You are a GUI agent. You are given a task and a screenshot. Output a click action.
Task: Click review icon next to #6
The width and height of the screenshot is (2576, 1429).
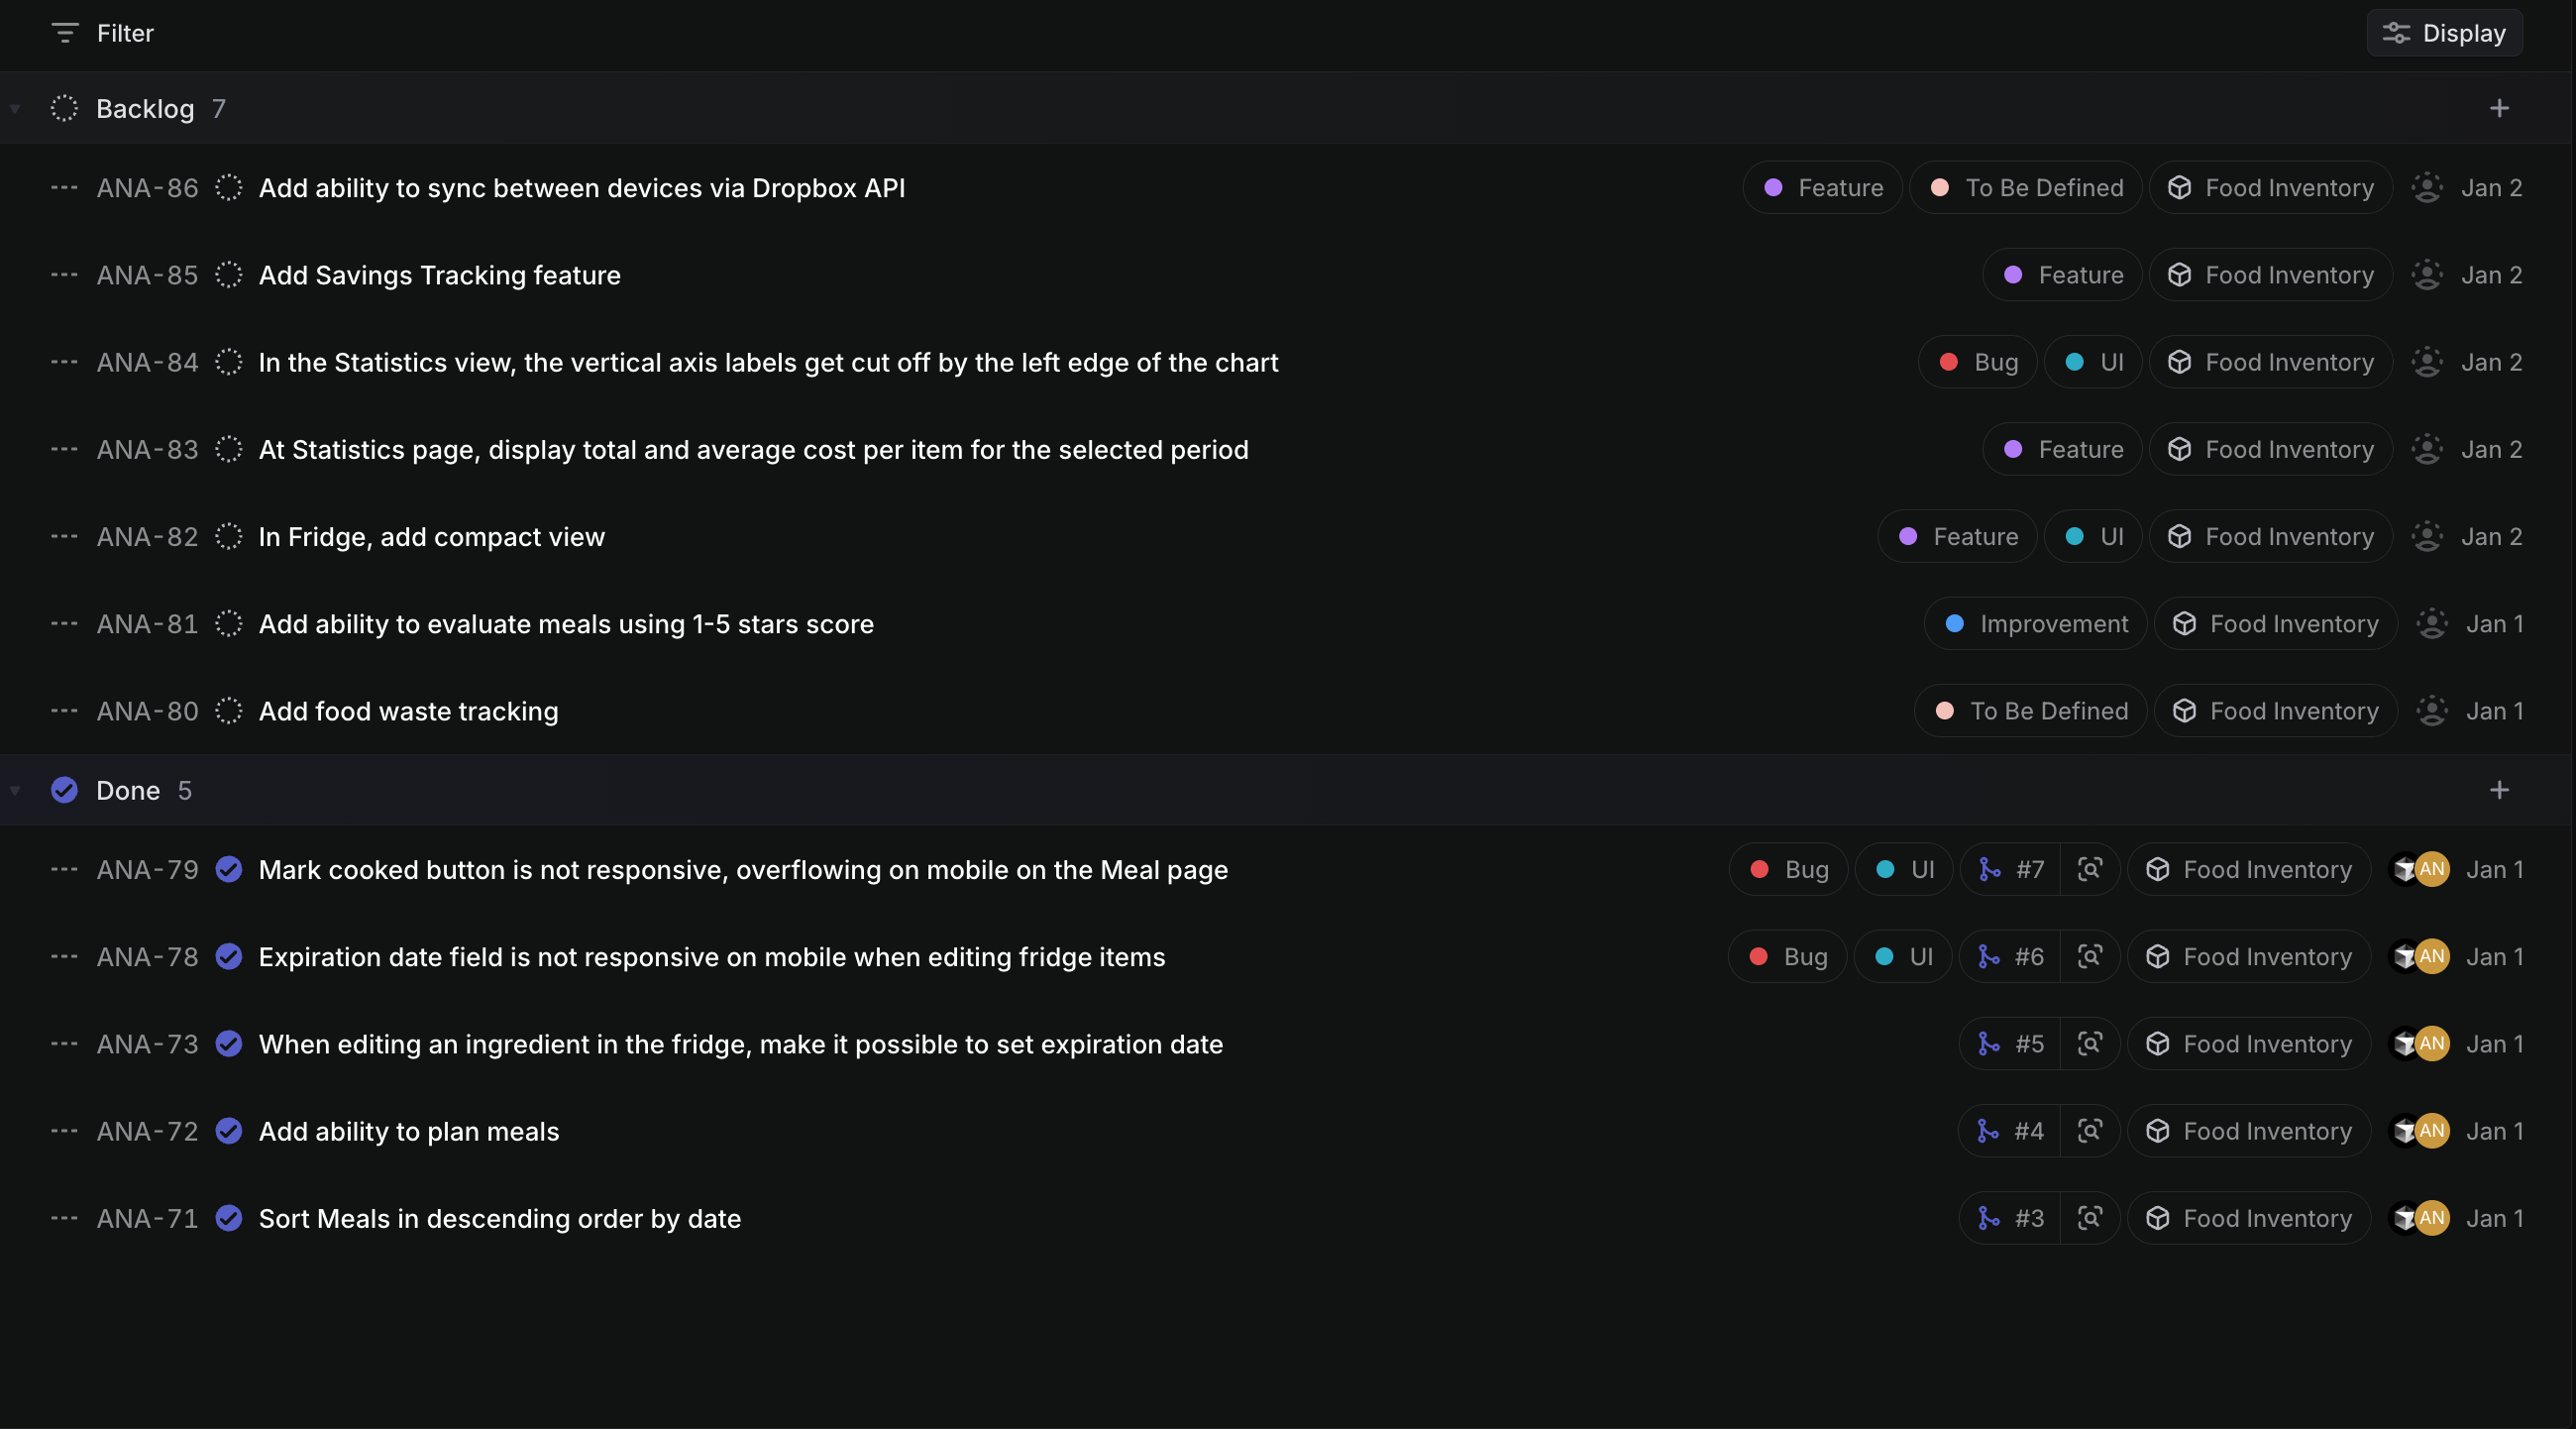(x=2089, y=957)
